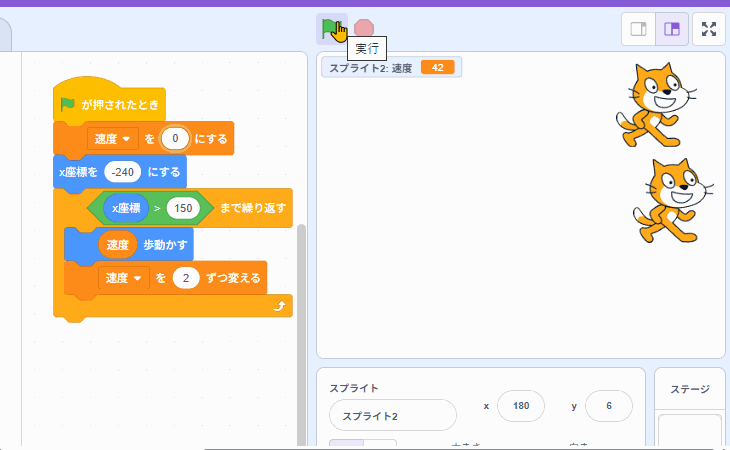Open the 速度 dropdown in the 'にする' block
Screen dimensions: 730x450
pyautogui.click(x=113, y=139)
